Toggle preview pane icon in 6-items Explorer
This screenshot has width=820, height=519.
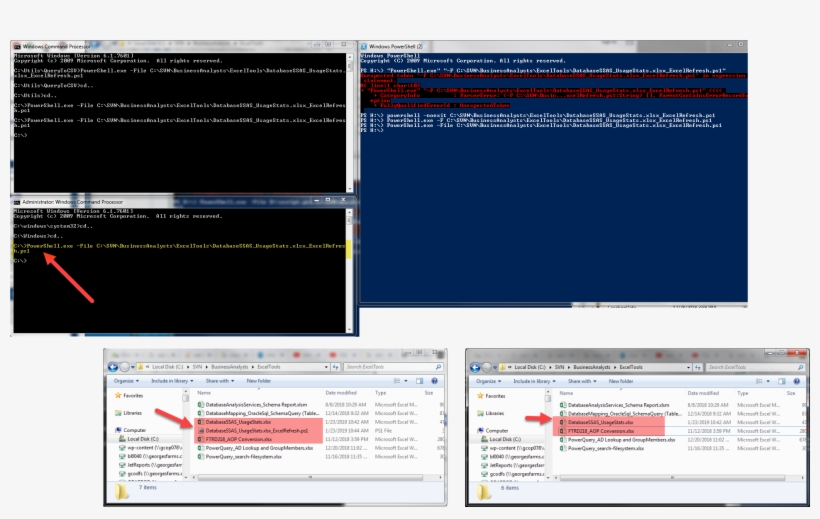pos(782,381)
